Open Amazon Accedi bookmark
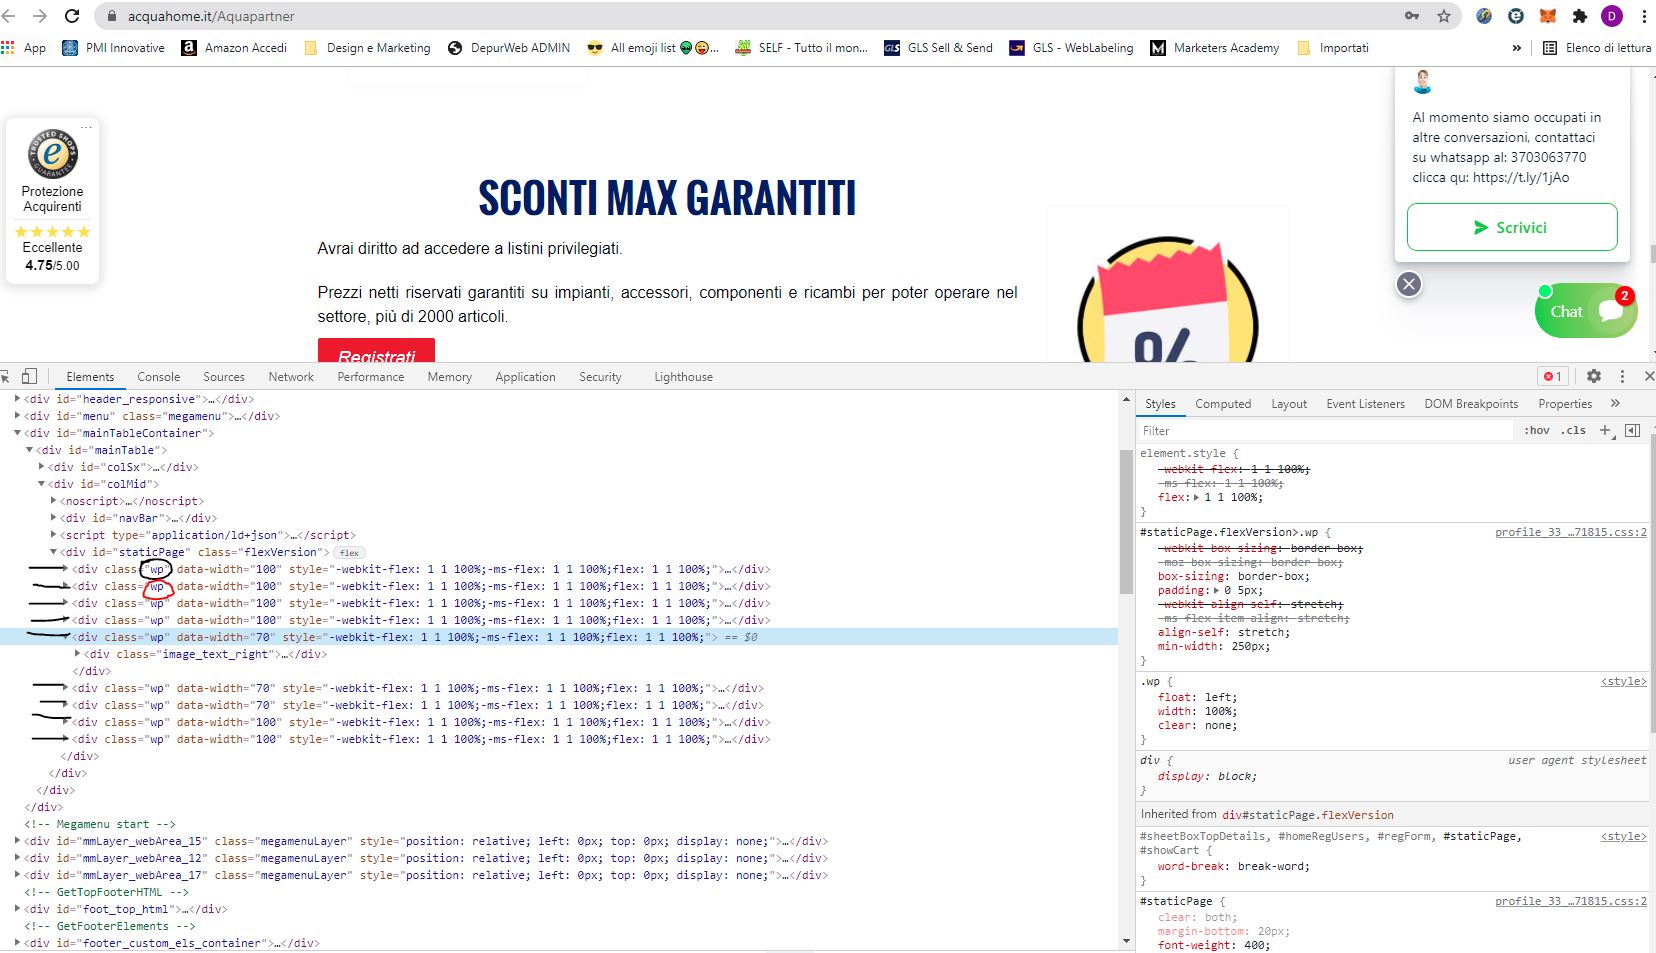Screen dimensions: 1656x953 point(234,47)
